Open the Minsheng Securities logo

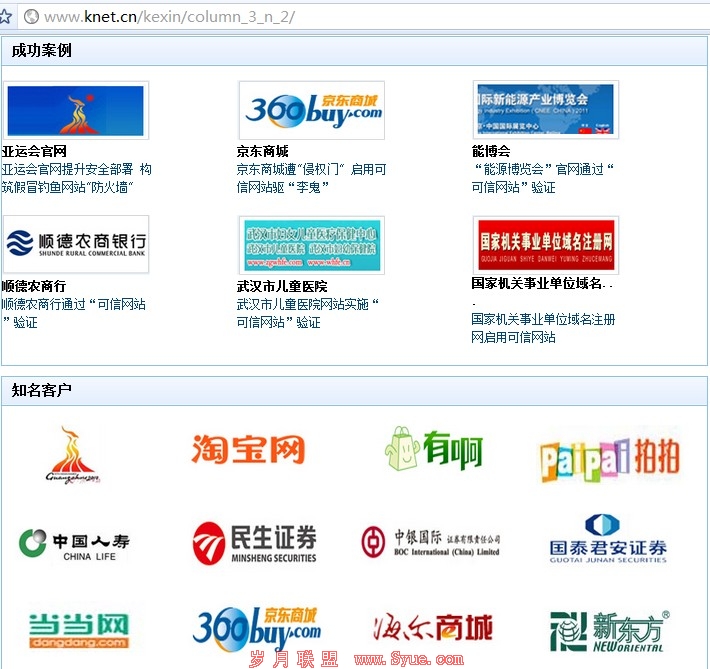(255, 543)
